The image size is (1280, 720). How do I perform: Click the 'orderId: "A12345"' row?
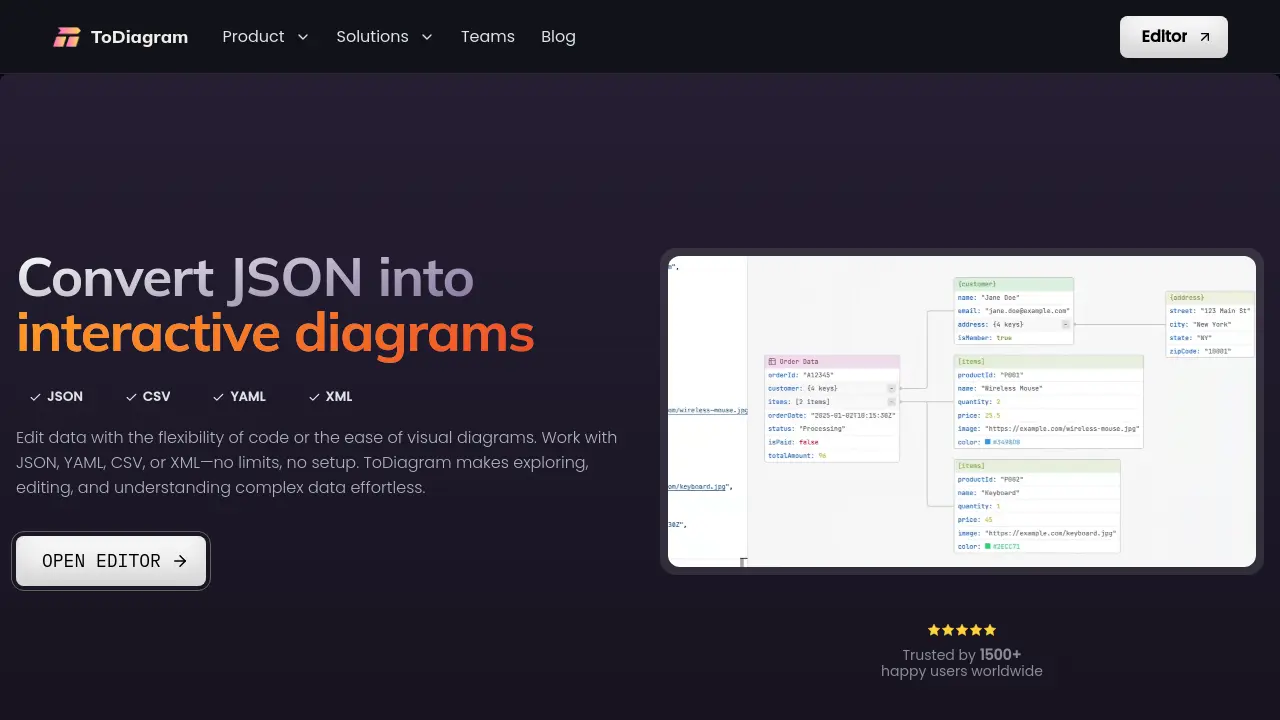click(x=832, y=375)
